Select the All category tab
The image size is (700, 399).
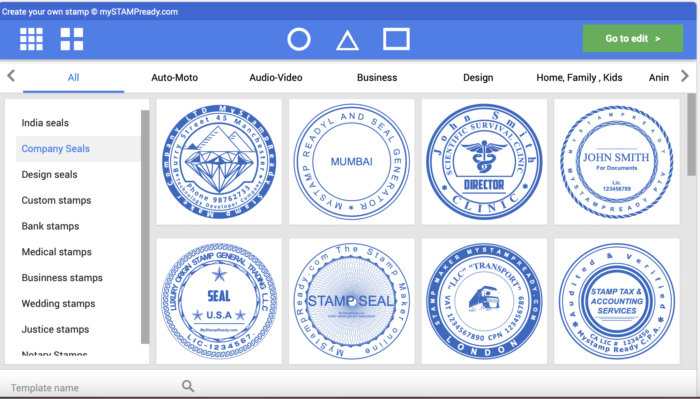click(x=73, y=78)
